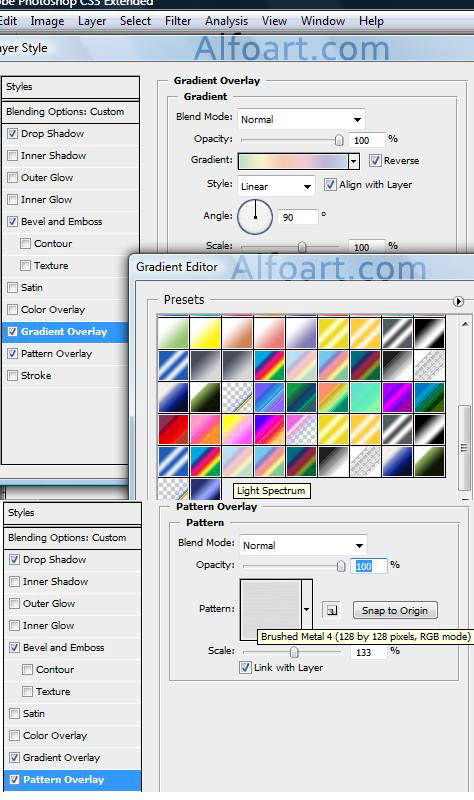Check Contour under Bevel and Emboss, Pattern Overlay dialog
The width and height of the screenshot is (474, 800).
pos(28,669)
